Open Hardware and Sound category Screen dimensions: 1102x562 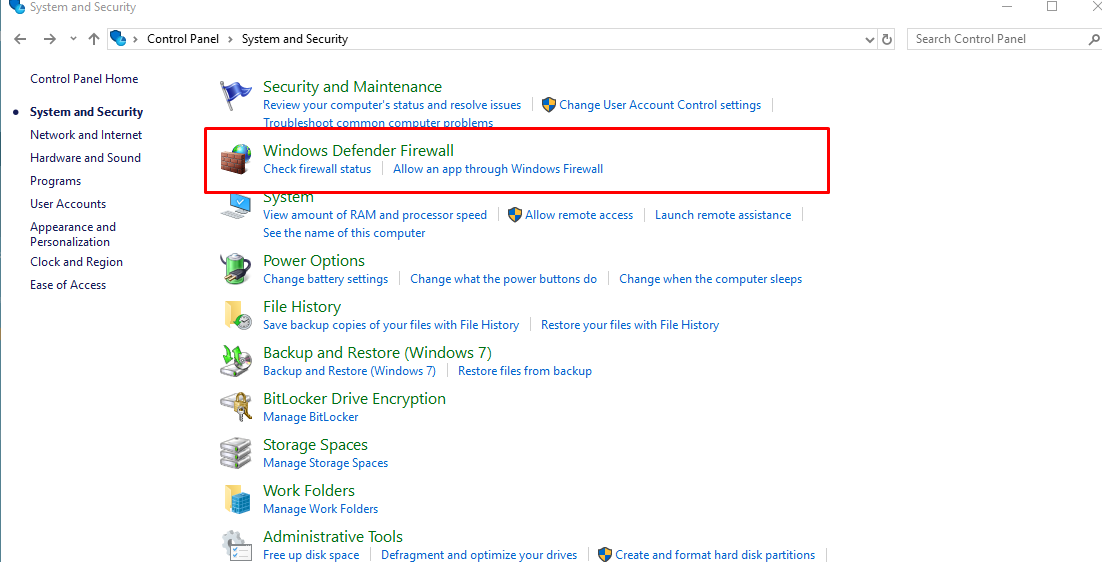(85, 158)
